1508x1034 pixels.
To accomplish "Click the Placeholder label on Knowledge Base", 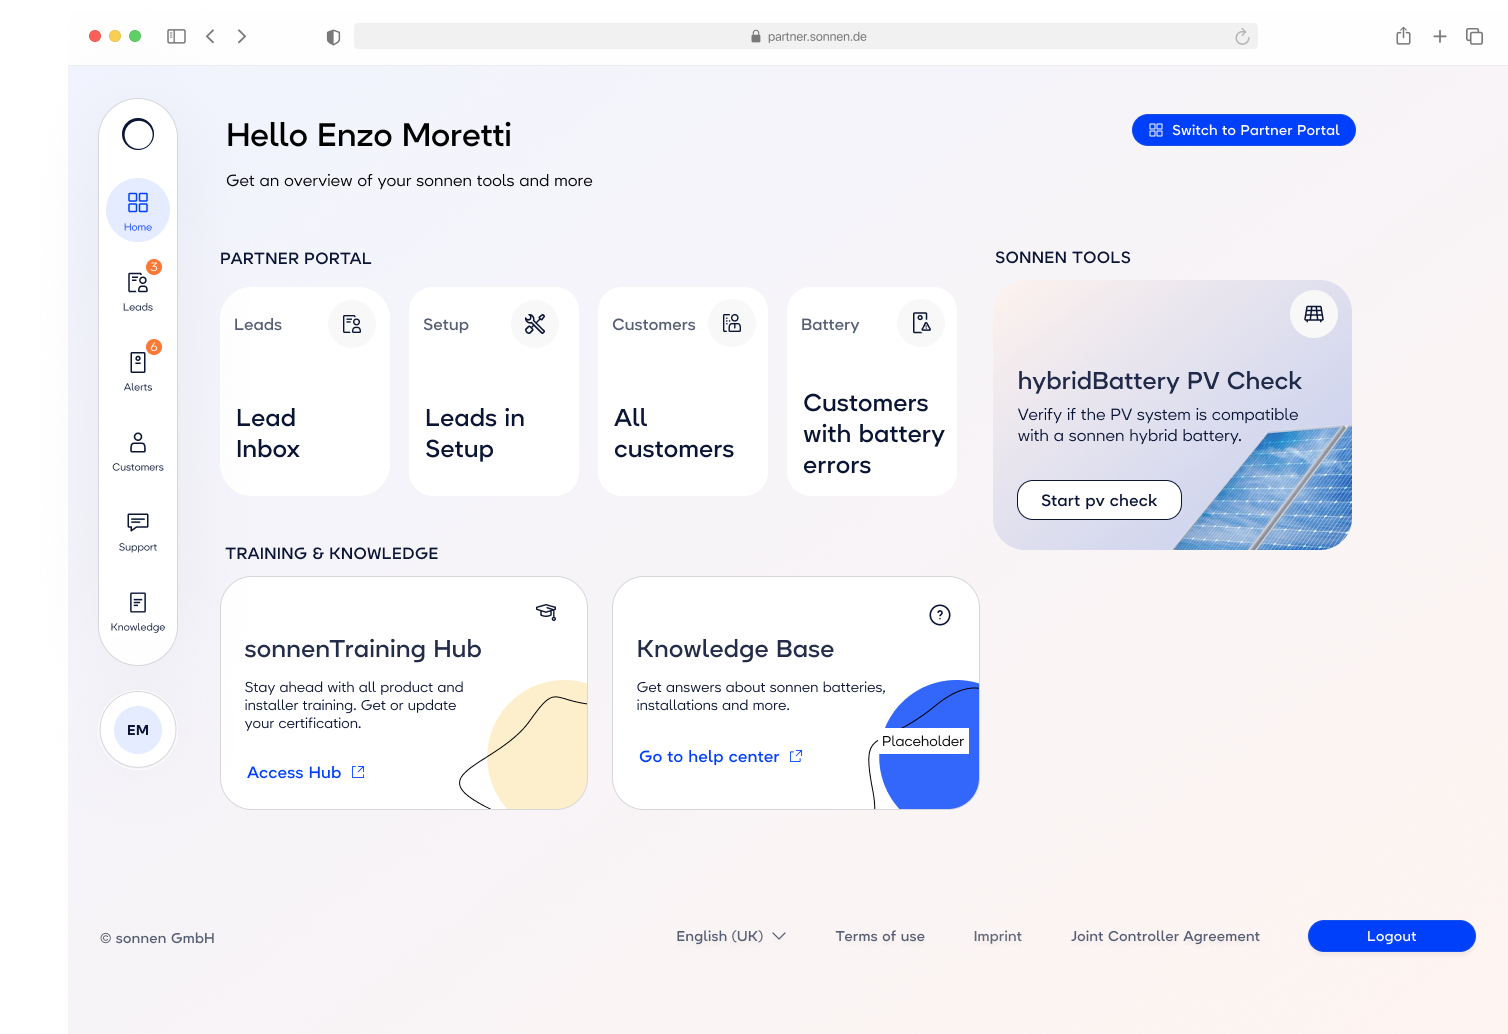I will (923, 741).
